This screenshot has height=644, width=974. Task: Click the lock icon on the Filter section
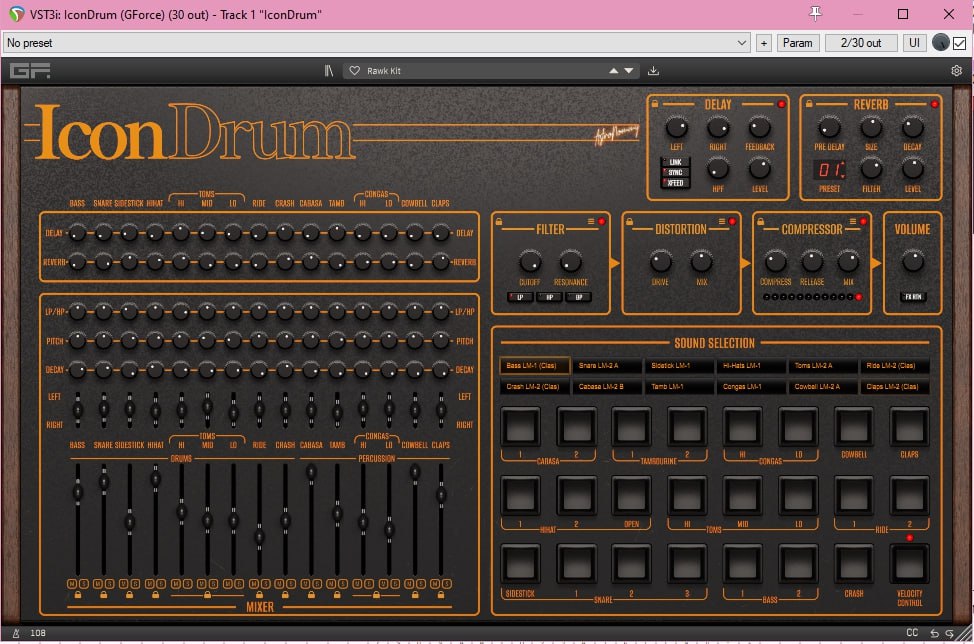tap(499, 221)
